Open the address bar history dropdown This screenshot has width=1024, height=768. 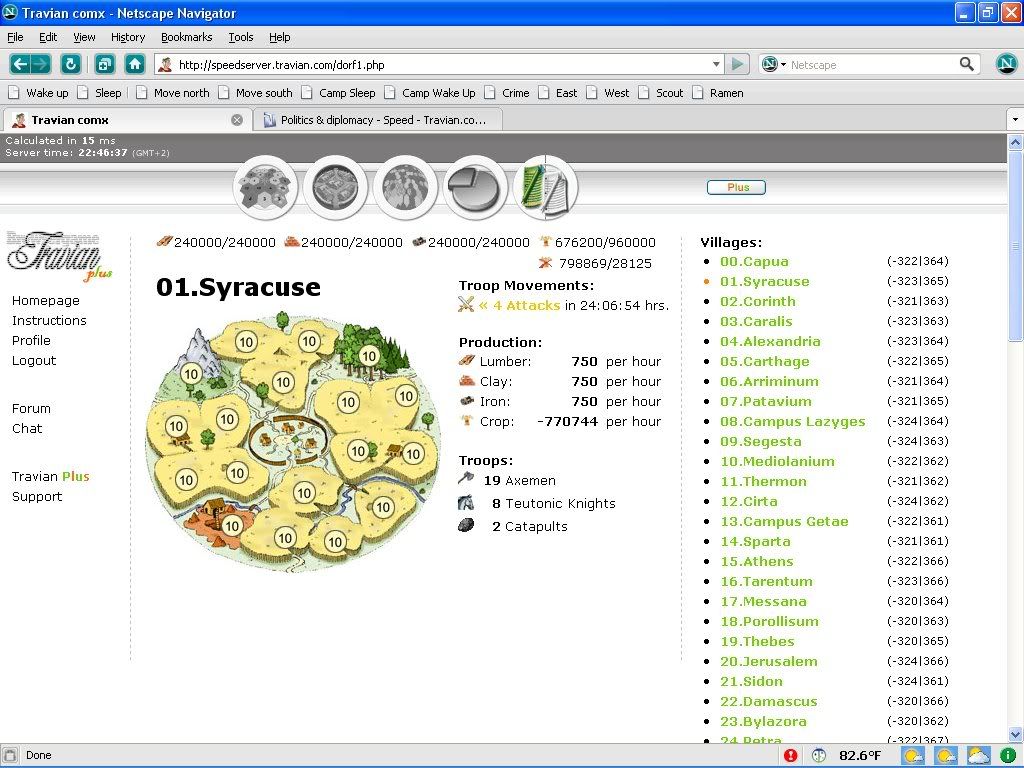[716, 64]
